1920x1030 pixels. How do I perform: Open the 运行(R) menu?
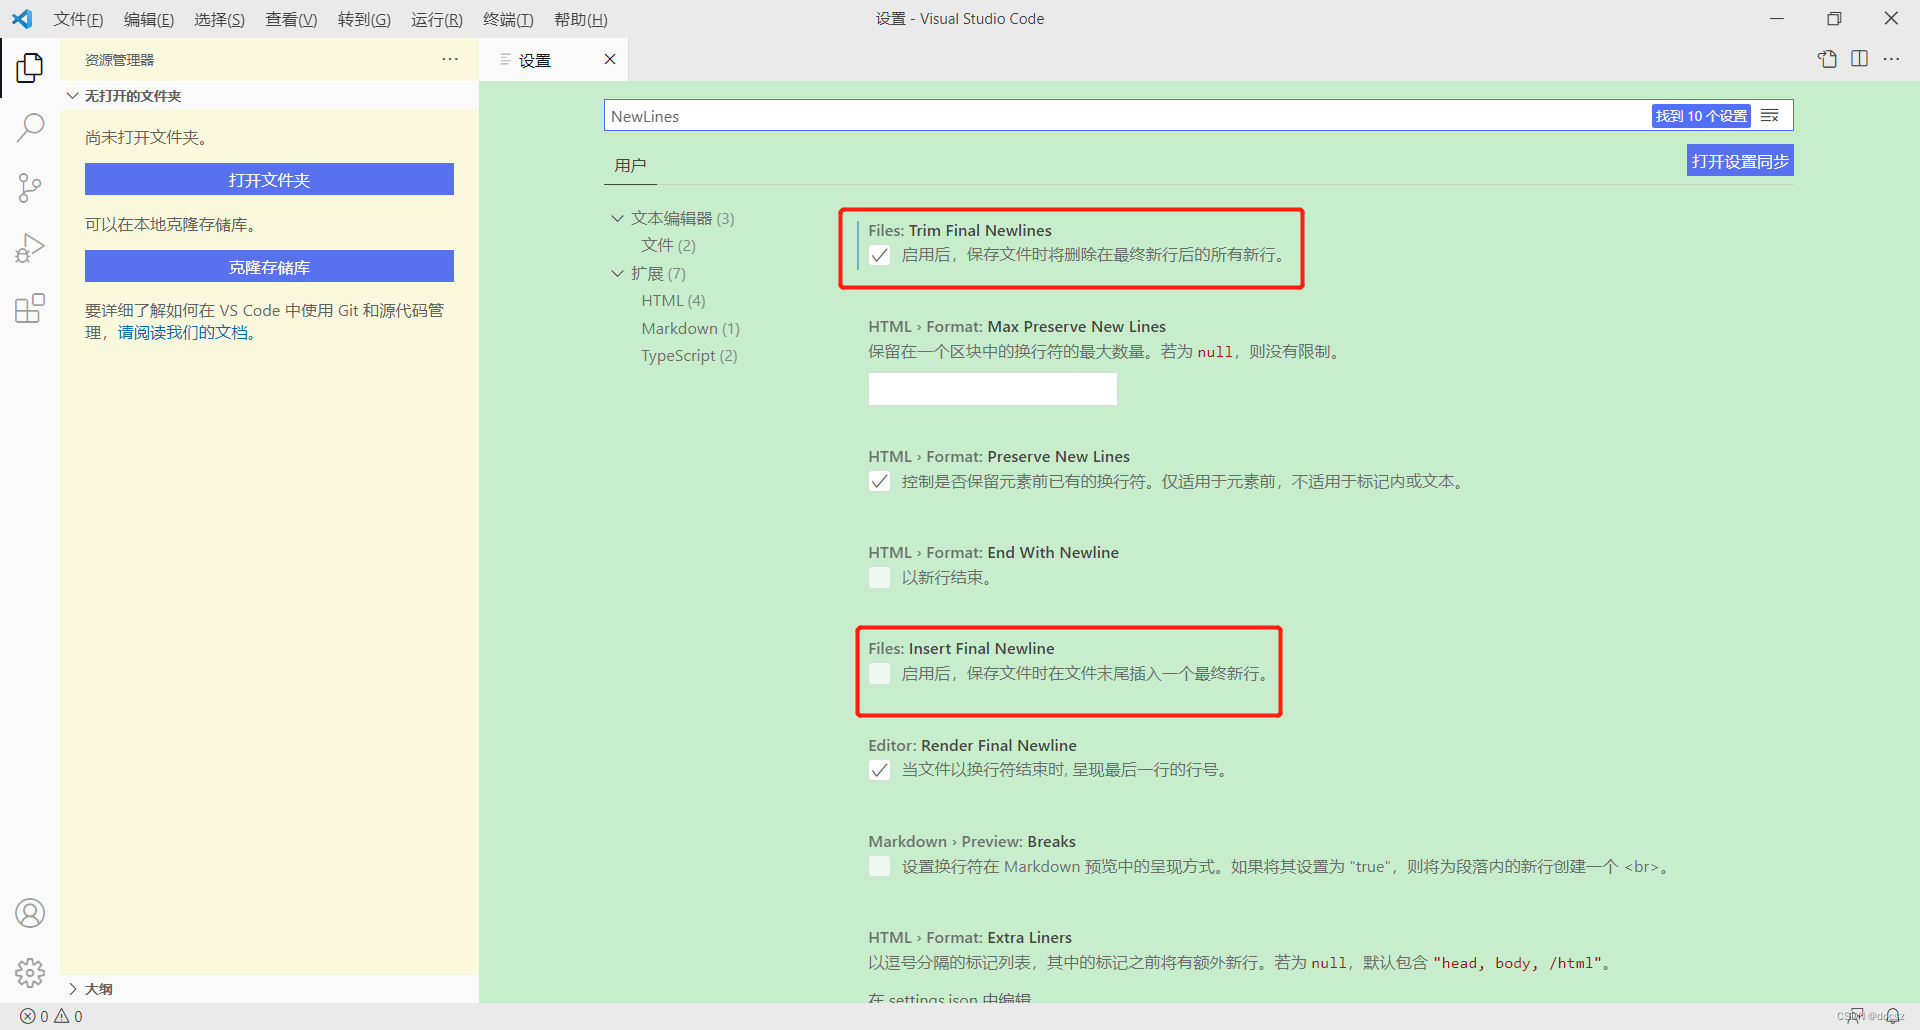click(437, 19)
